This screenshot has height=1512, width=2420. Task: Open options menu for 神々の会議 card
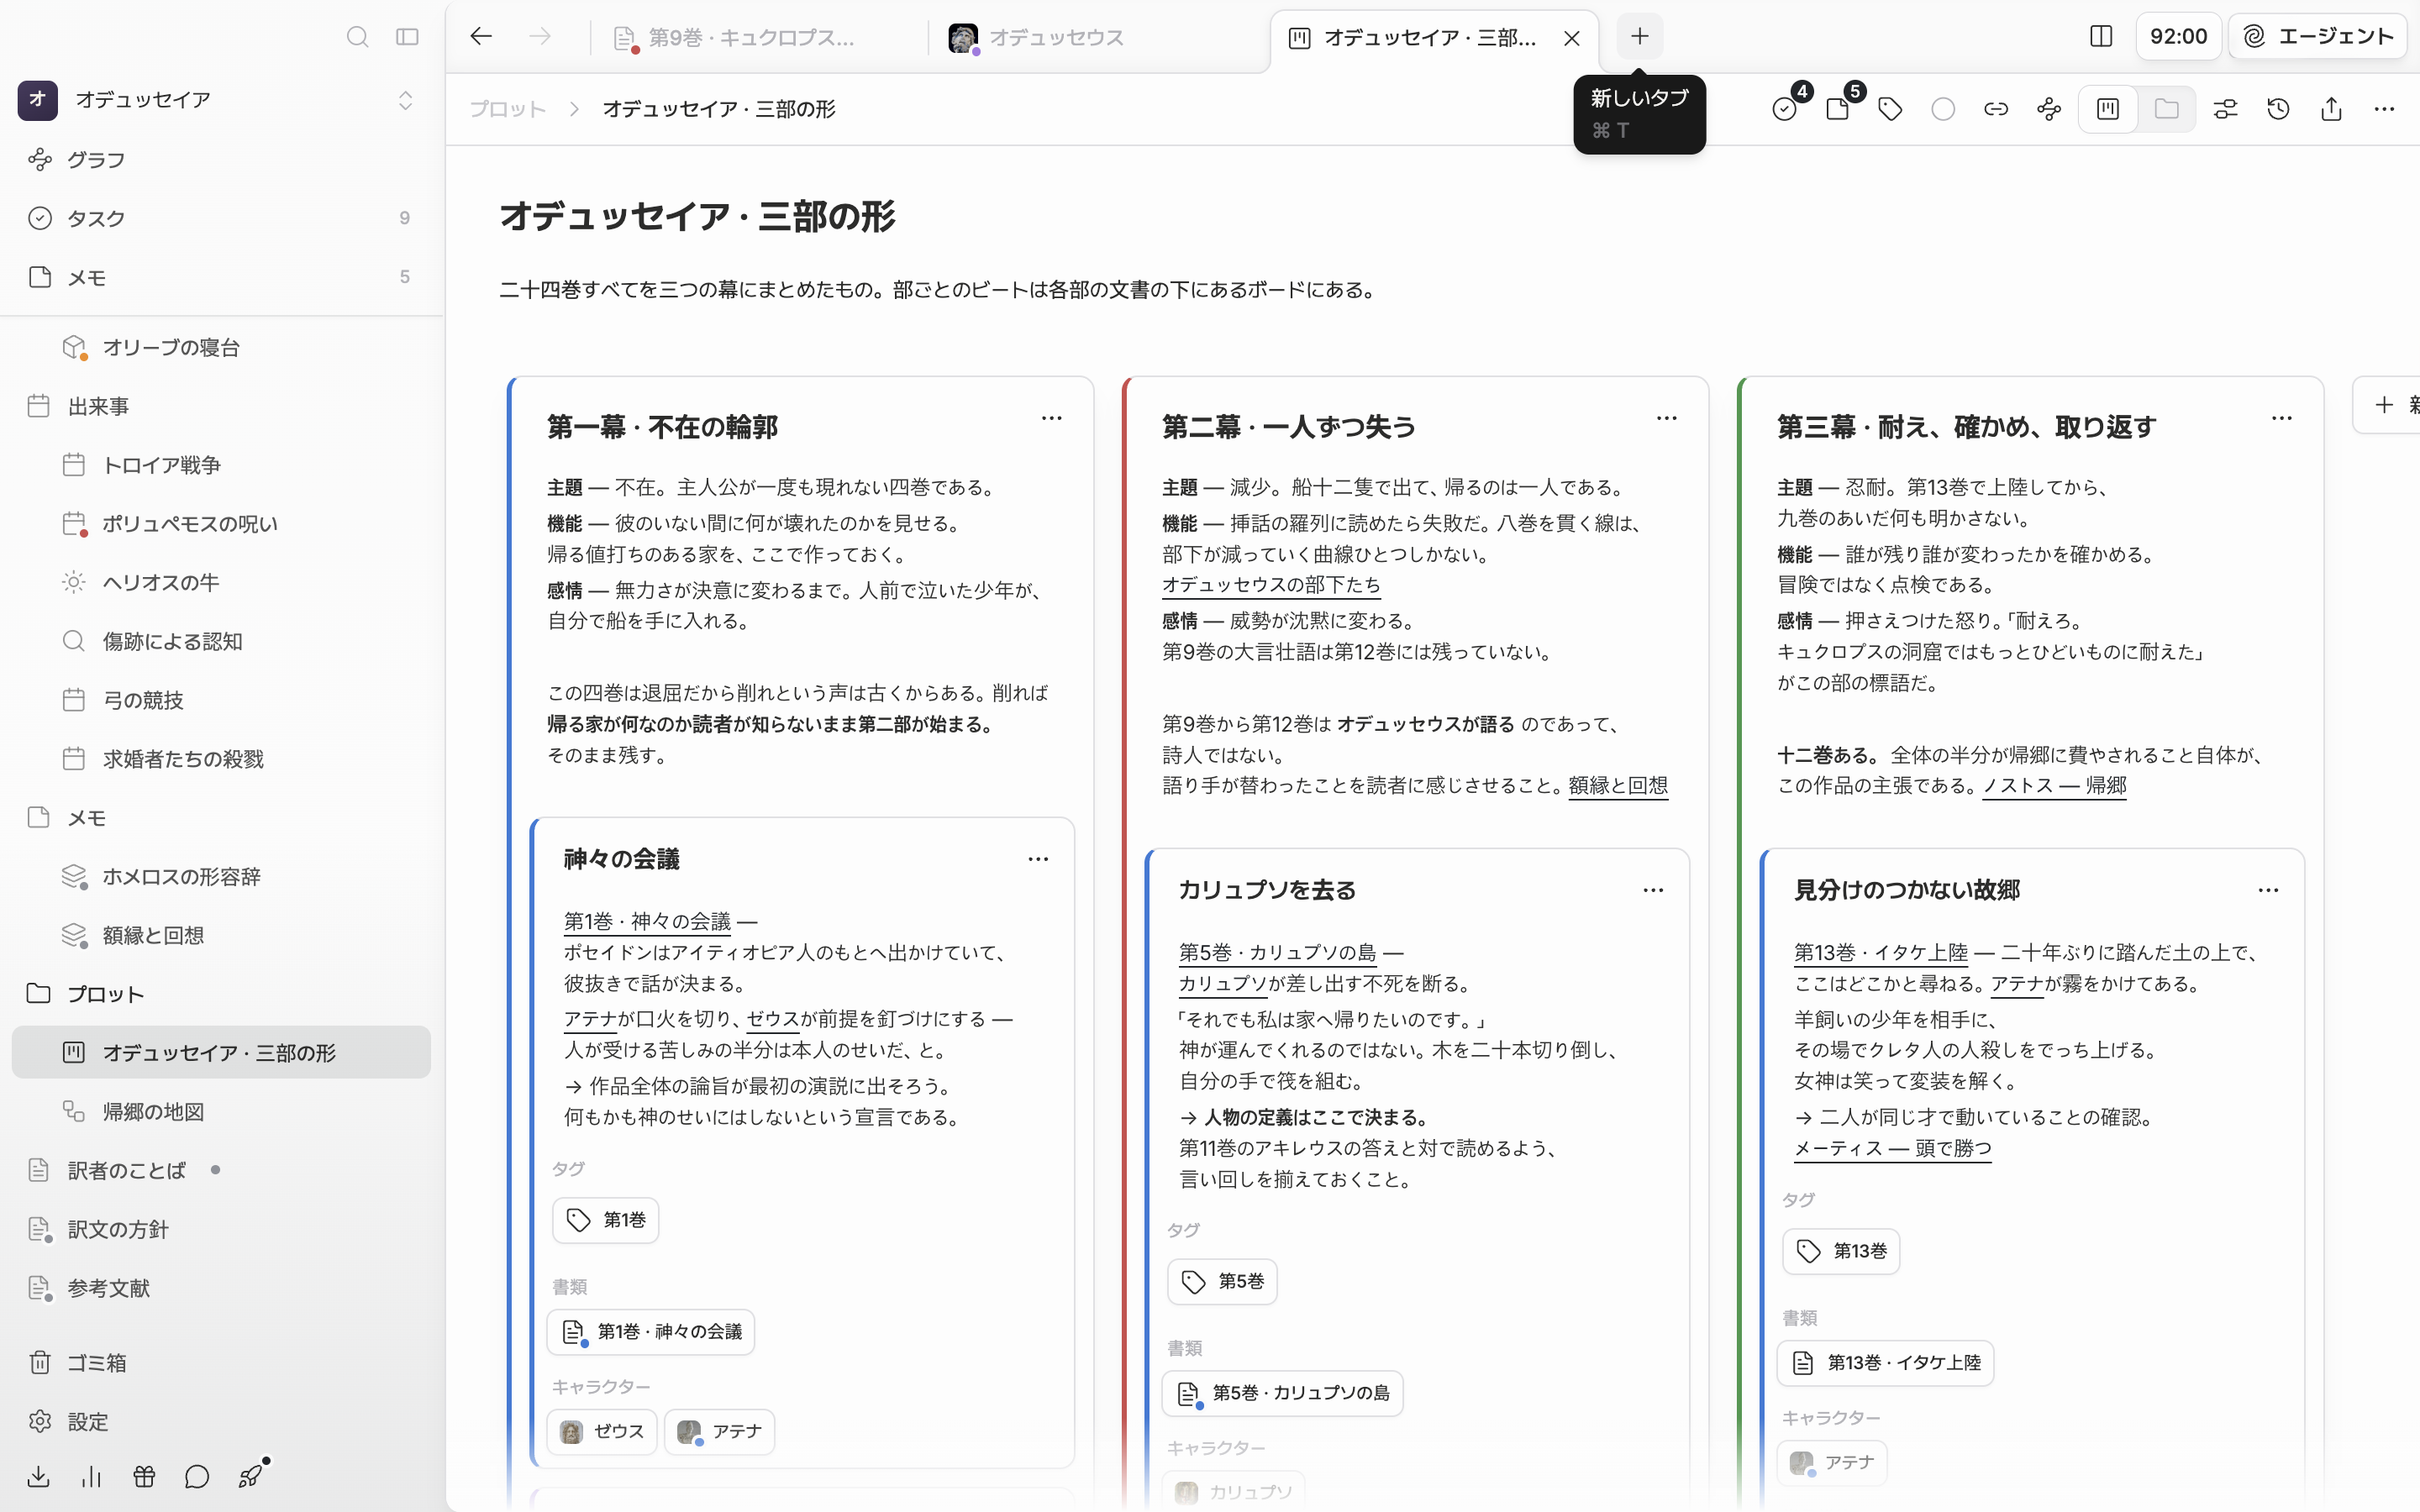[1038, 859]
